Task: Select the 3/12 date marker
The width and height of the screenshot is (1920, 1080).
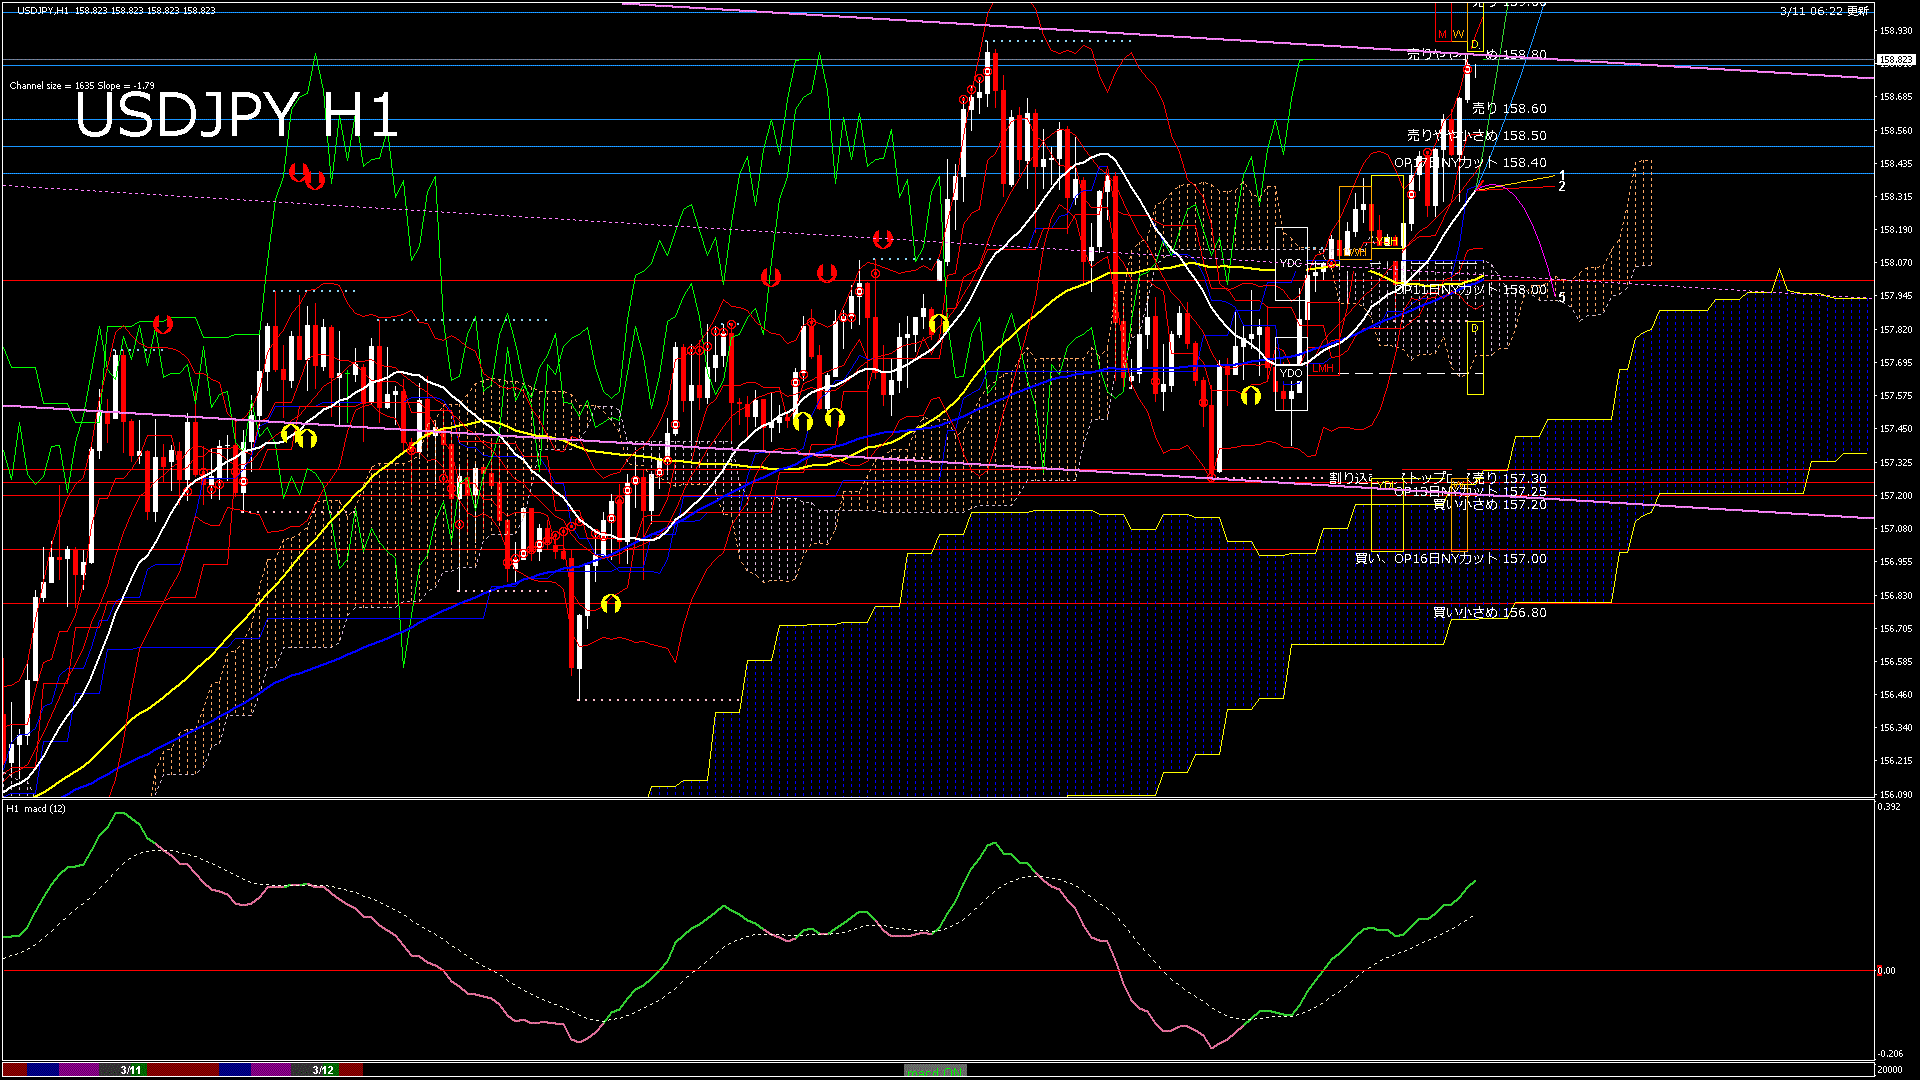Action: tap(323, 1070)
